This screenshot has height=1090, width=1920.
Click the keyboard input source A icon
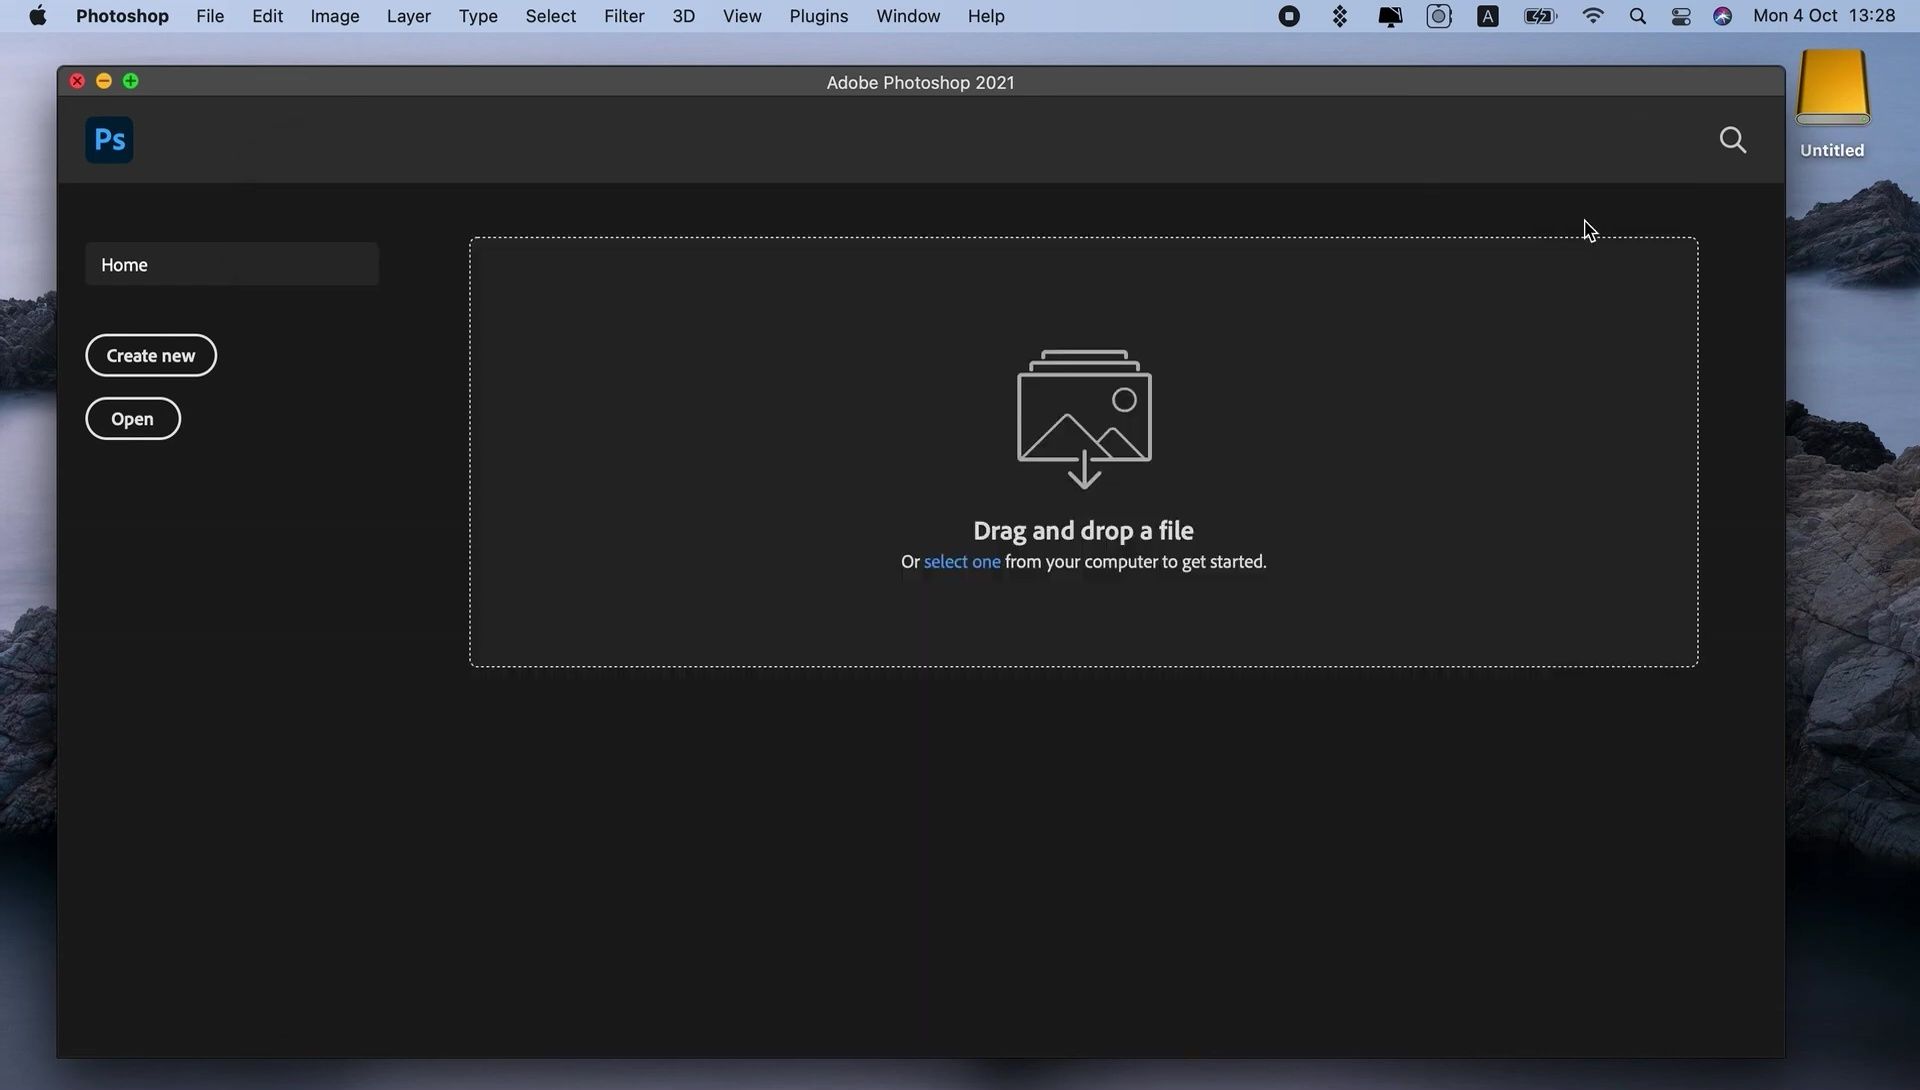point(1488,16)
